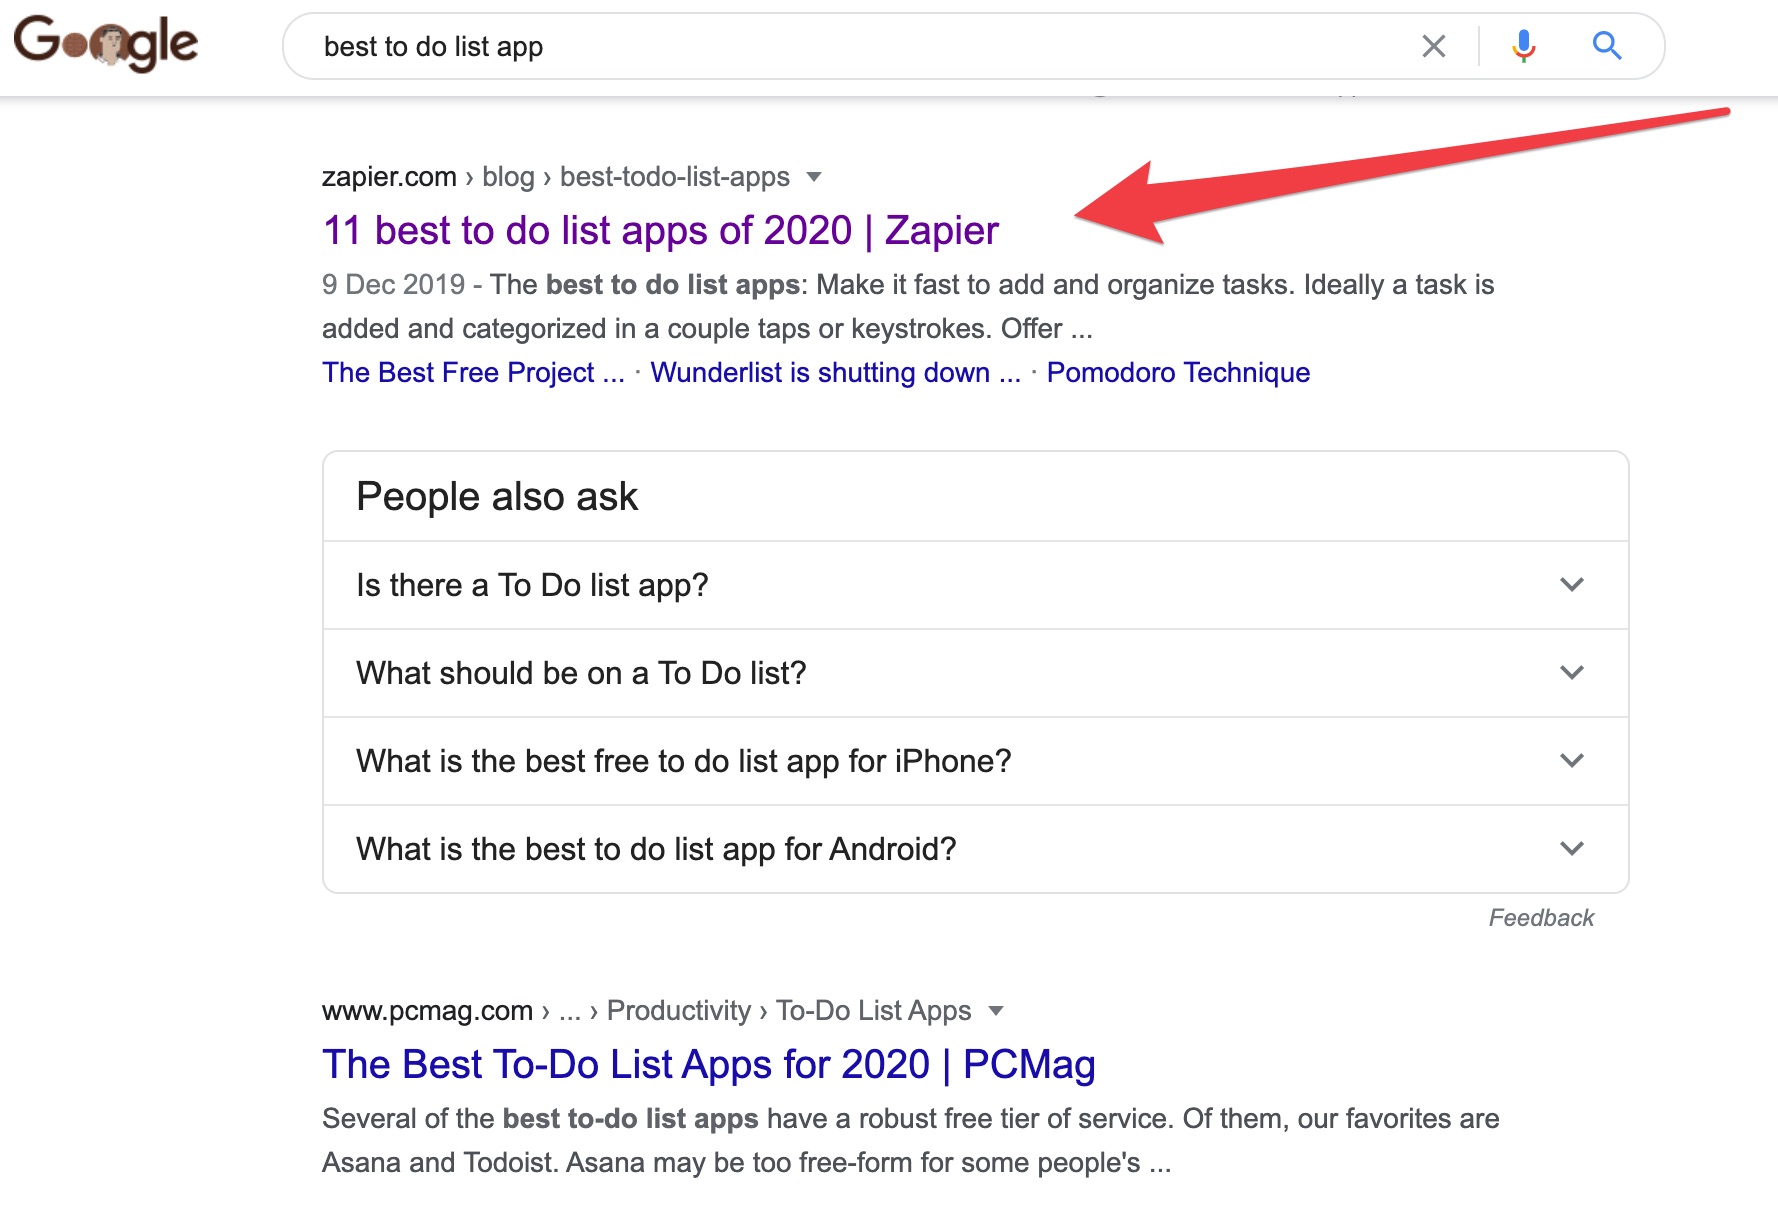Open the dropdown arrow next to the zapier.com URL
This screenshot has width=1778, height=1220.
click(814, 177)
